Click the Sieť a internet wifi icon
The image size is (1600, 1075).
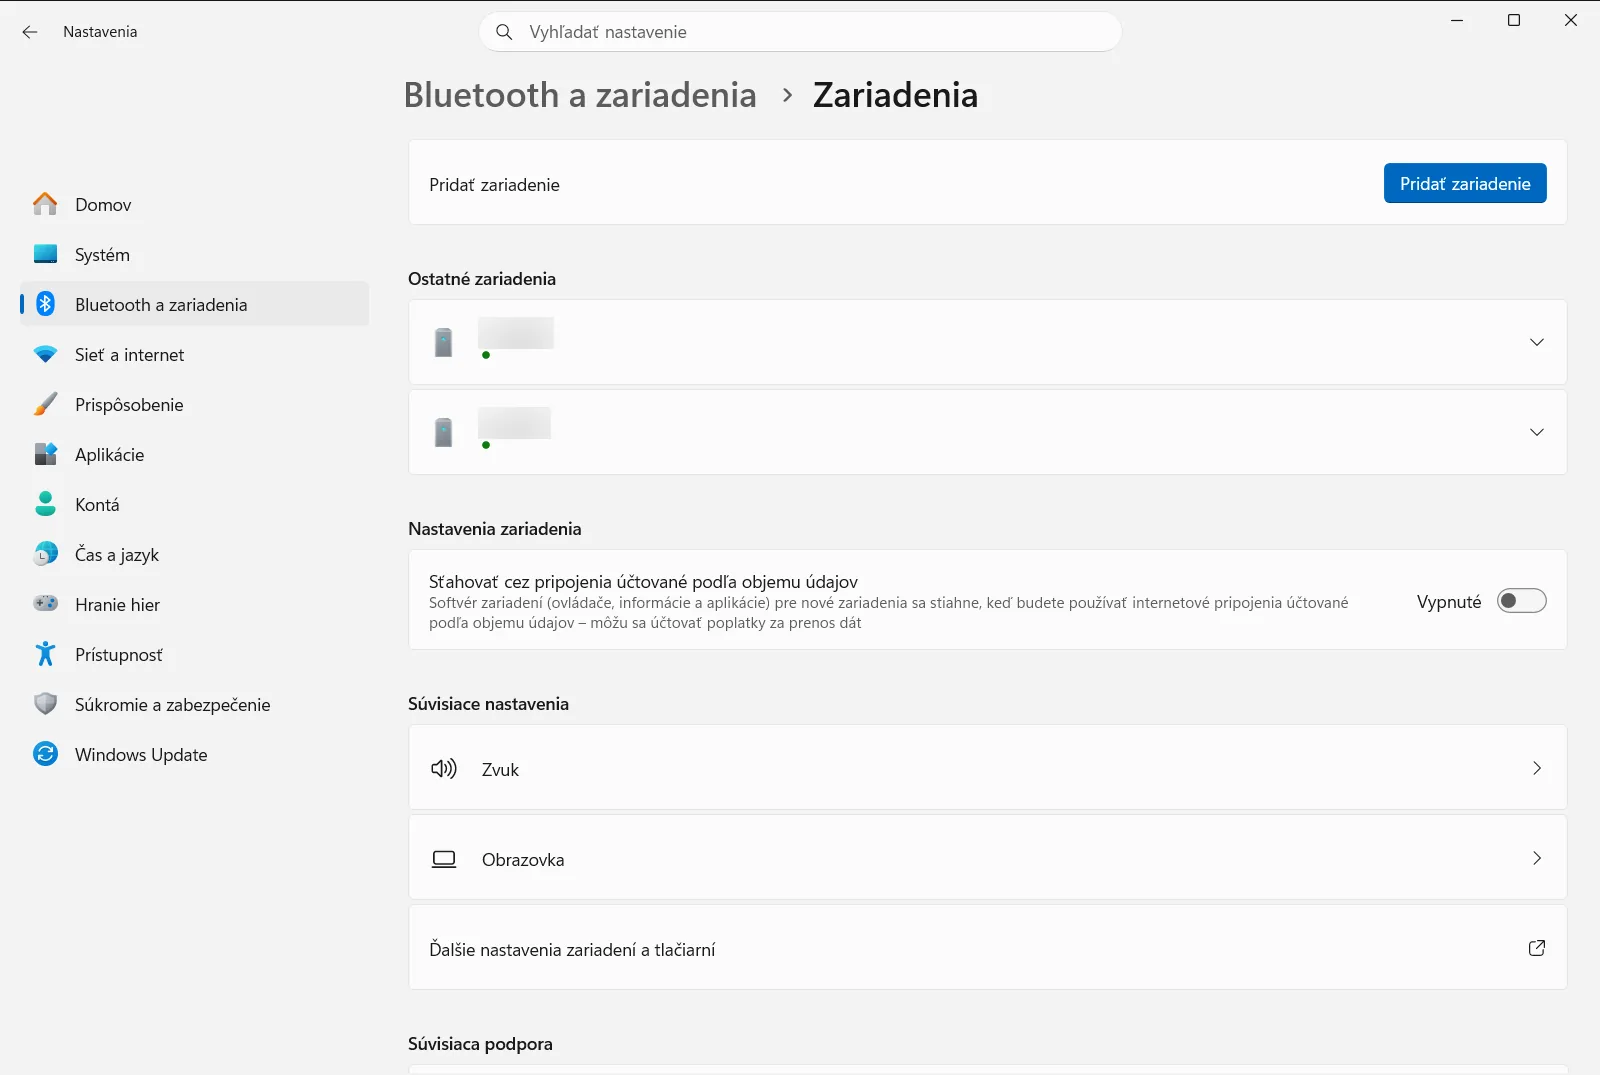(x=45, y=354)
